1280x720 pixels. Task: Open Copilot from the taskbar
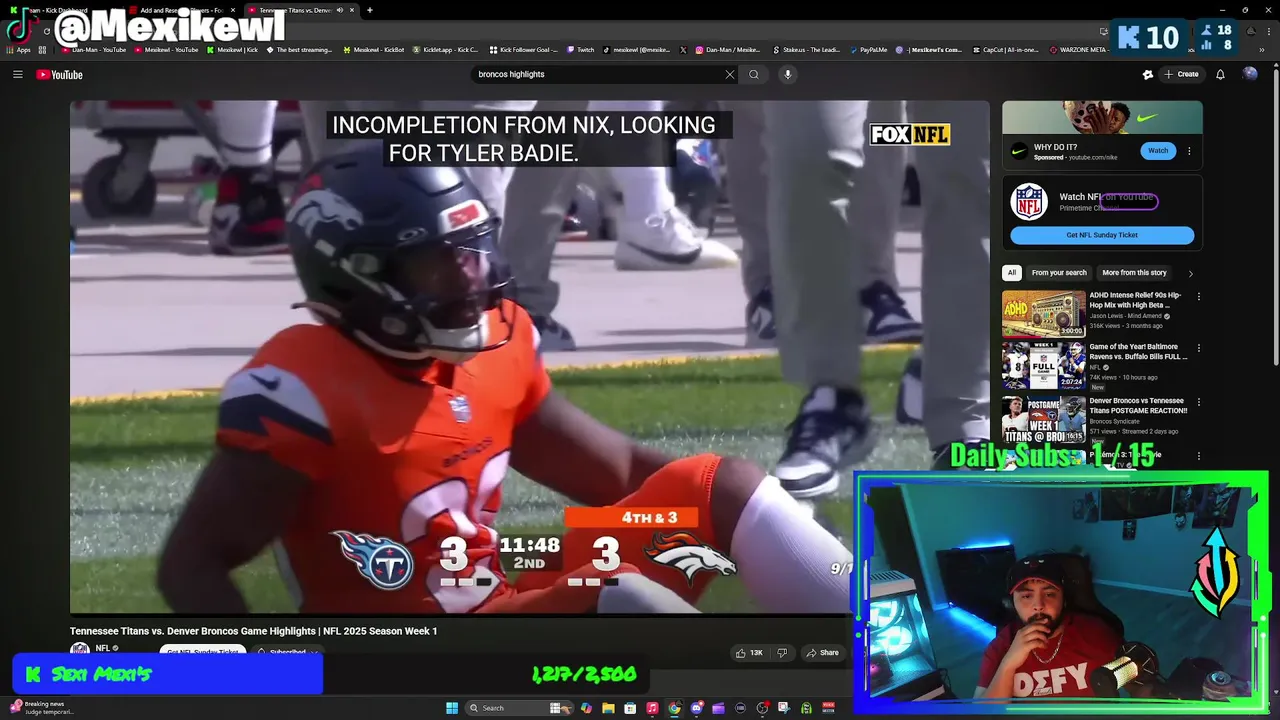click(586, 708)
